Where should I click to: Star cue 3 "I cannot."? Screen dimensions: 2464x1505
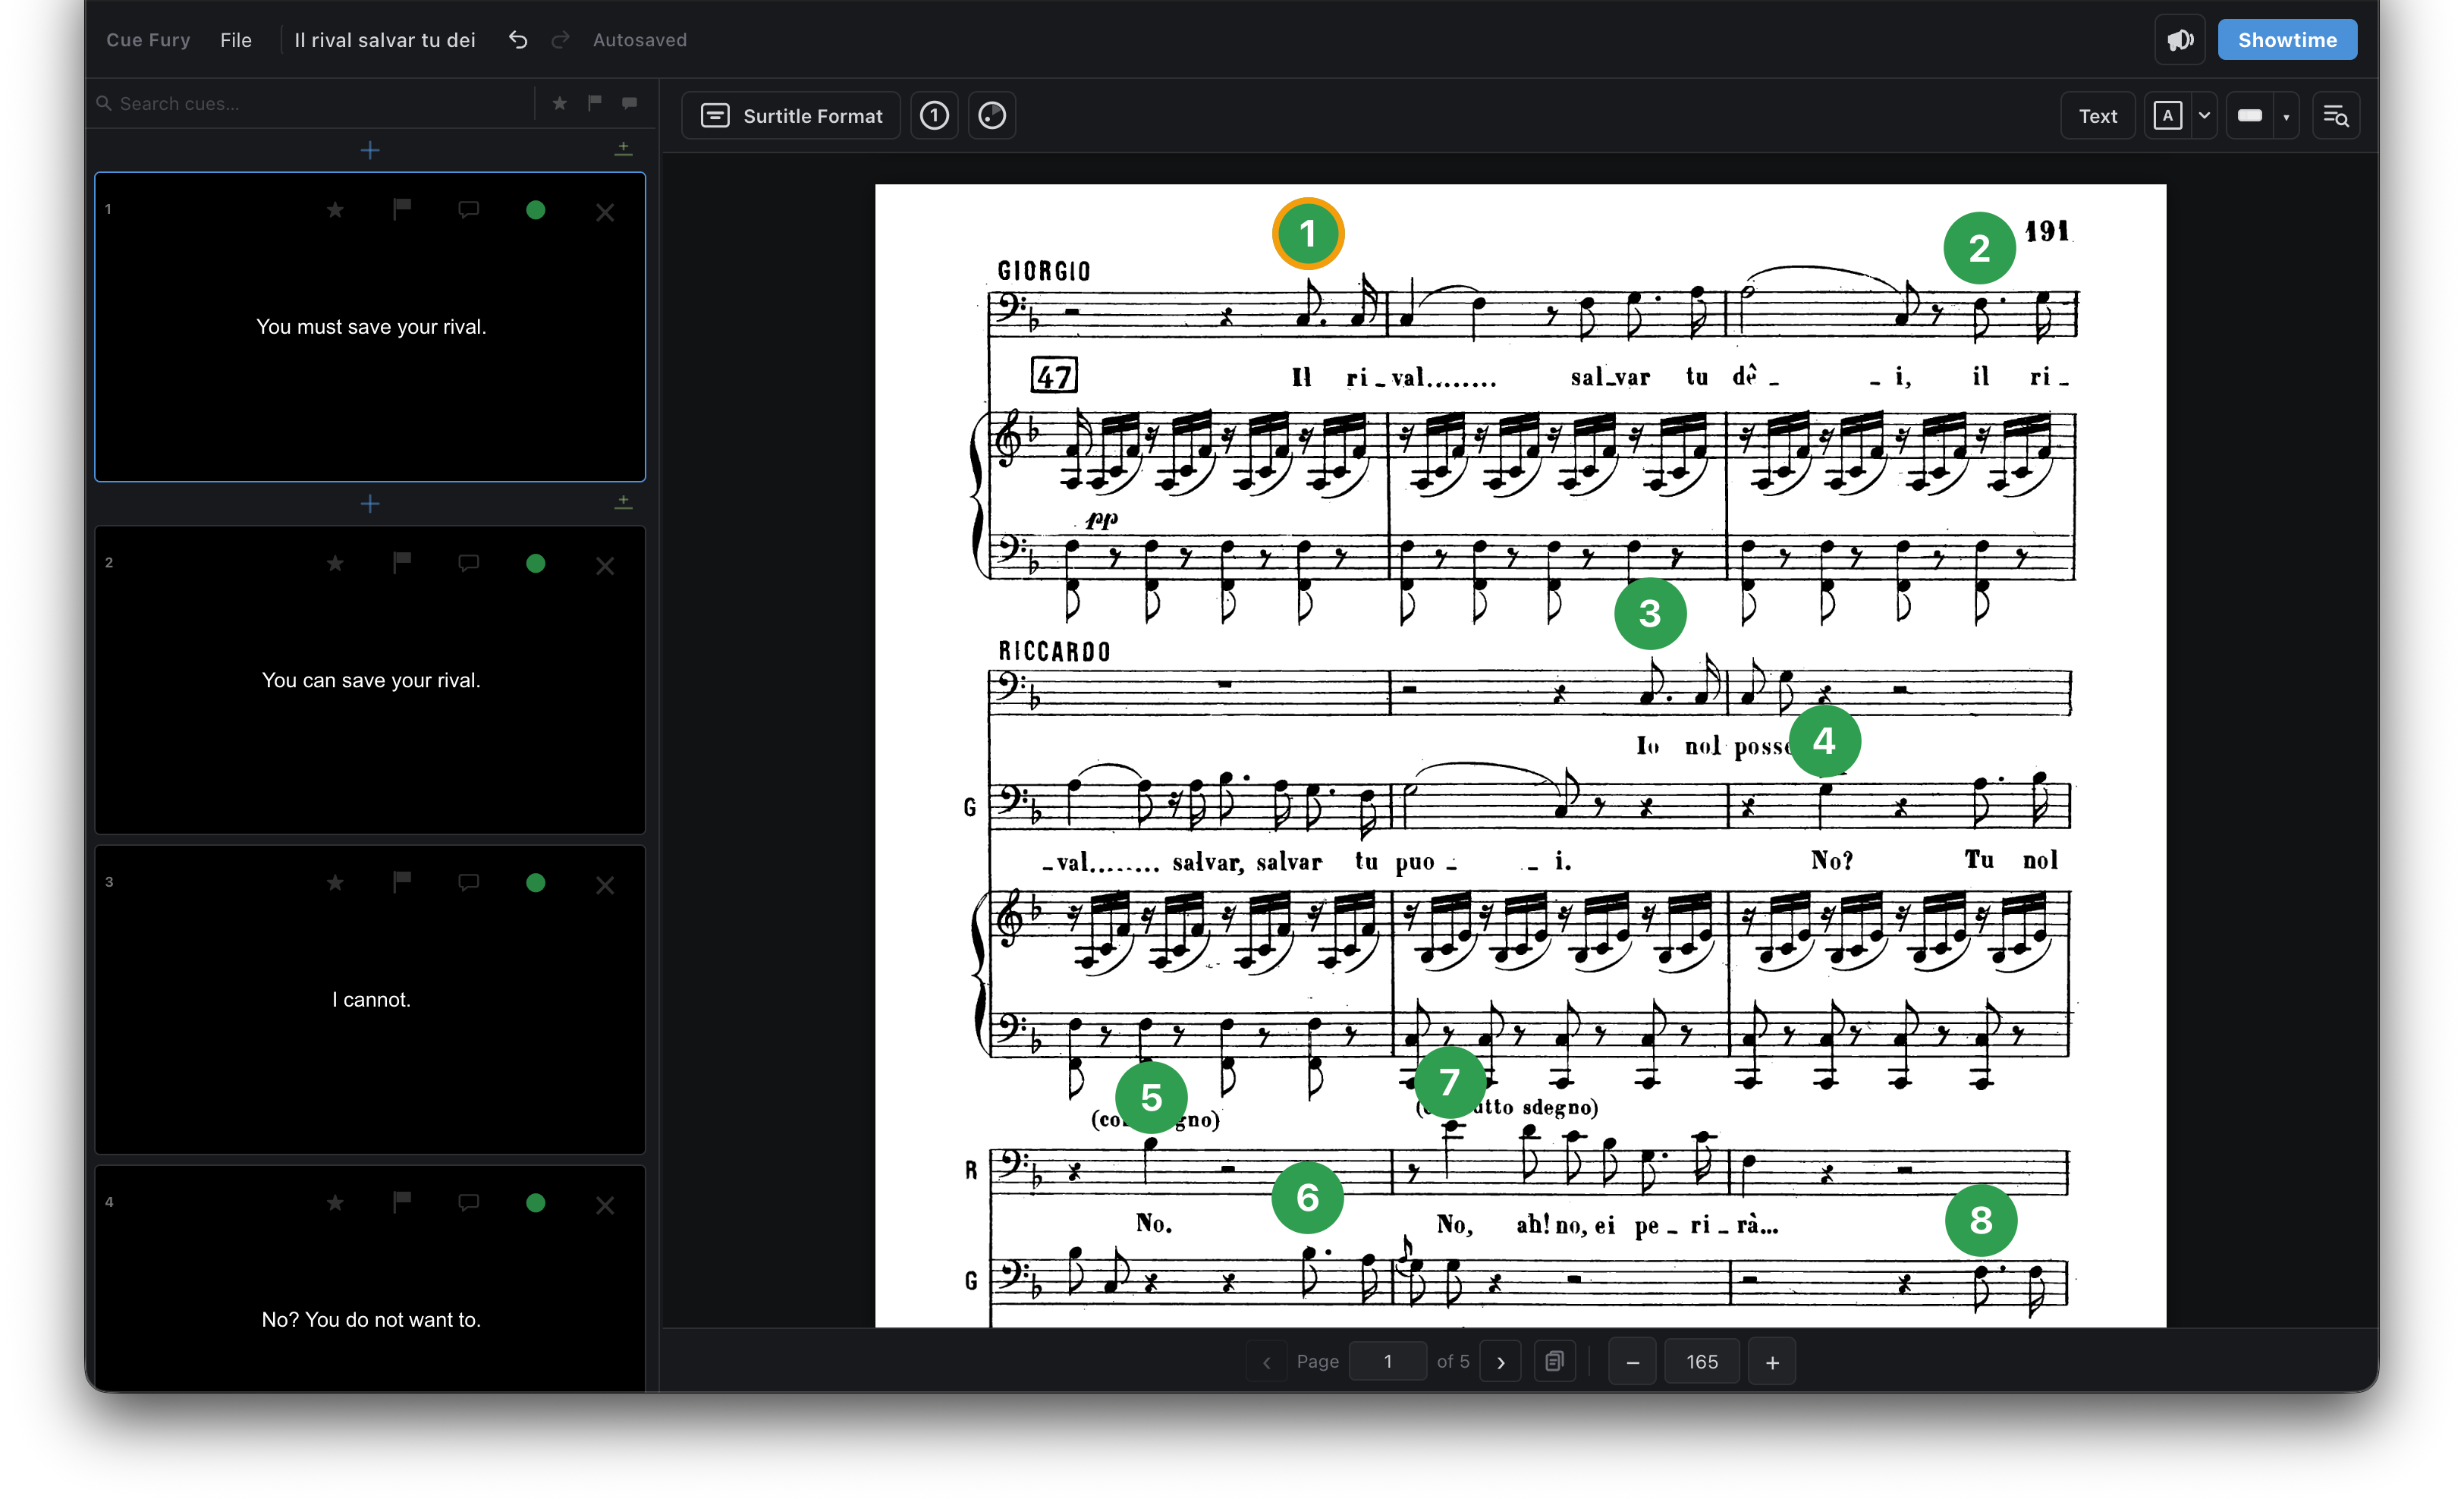point(335,883)
